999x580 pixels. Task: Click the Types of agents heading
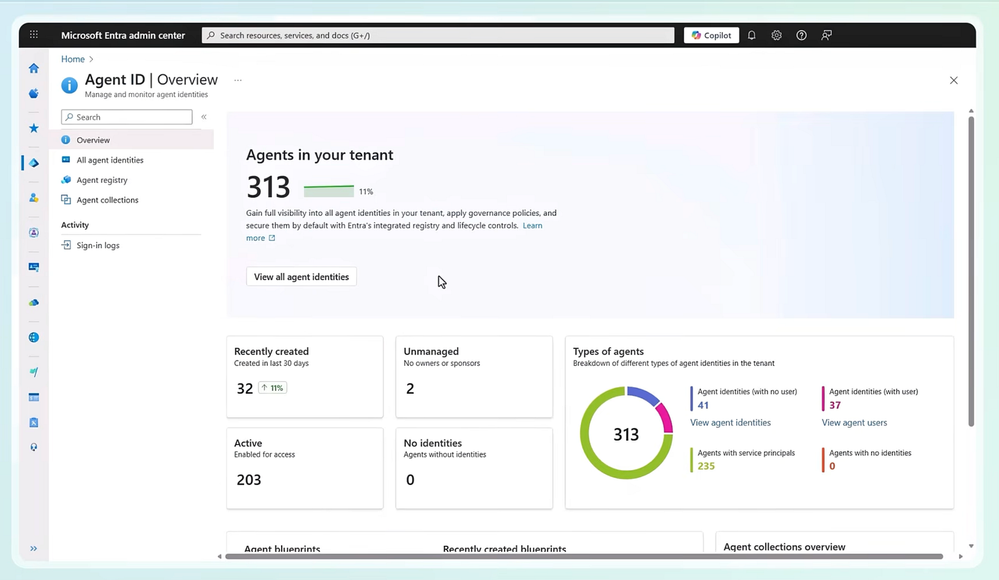tap(608, 351)
